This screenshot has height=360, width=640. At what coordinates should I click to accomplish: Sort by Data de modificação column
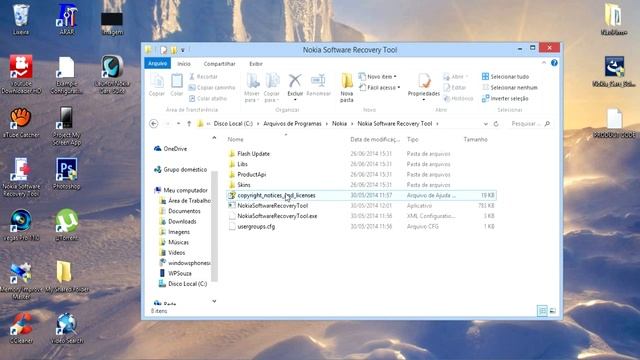pos(375,140)
